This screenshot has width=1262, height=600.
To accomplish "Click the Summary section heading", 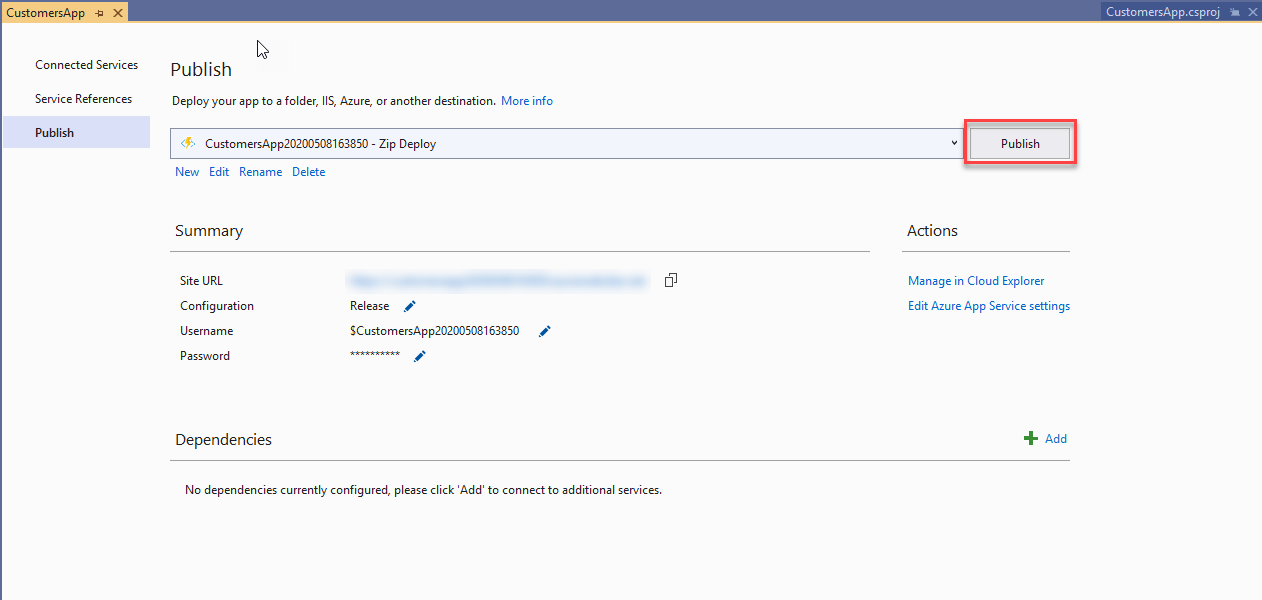I will (209, 231).
